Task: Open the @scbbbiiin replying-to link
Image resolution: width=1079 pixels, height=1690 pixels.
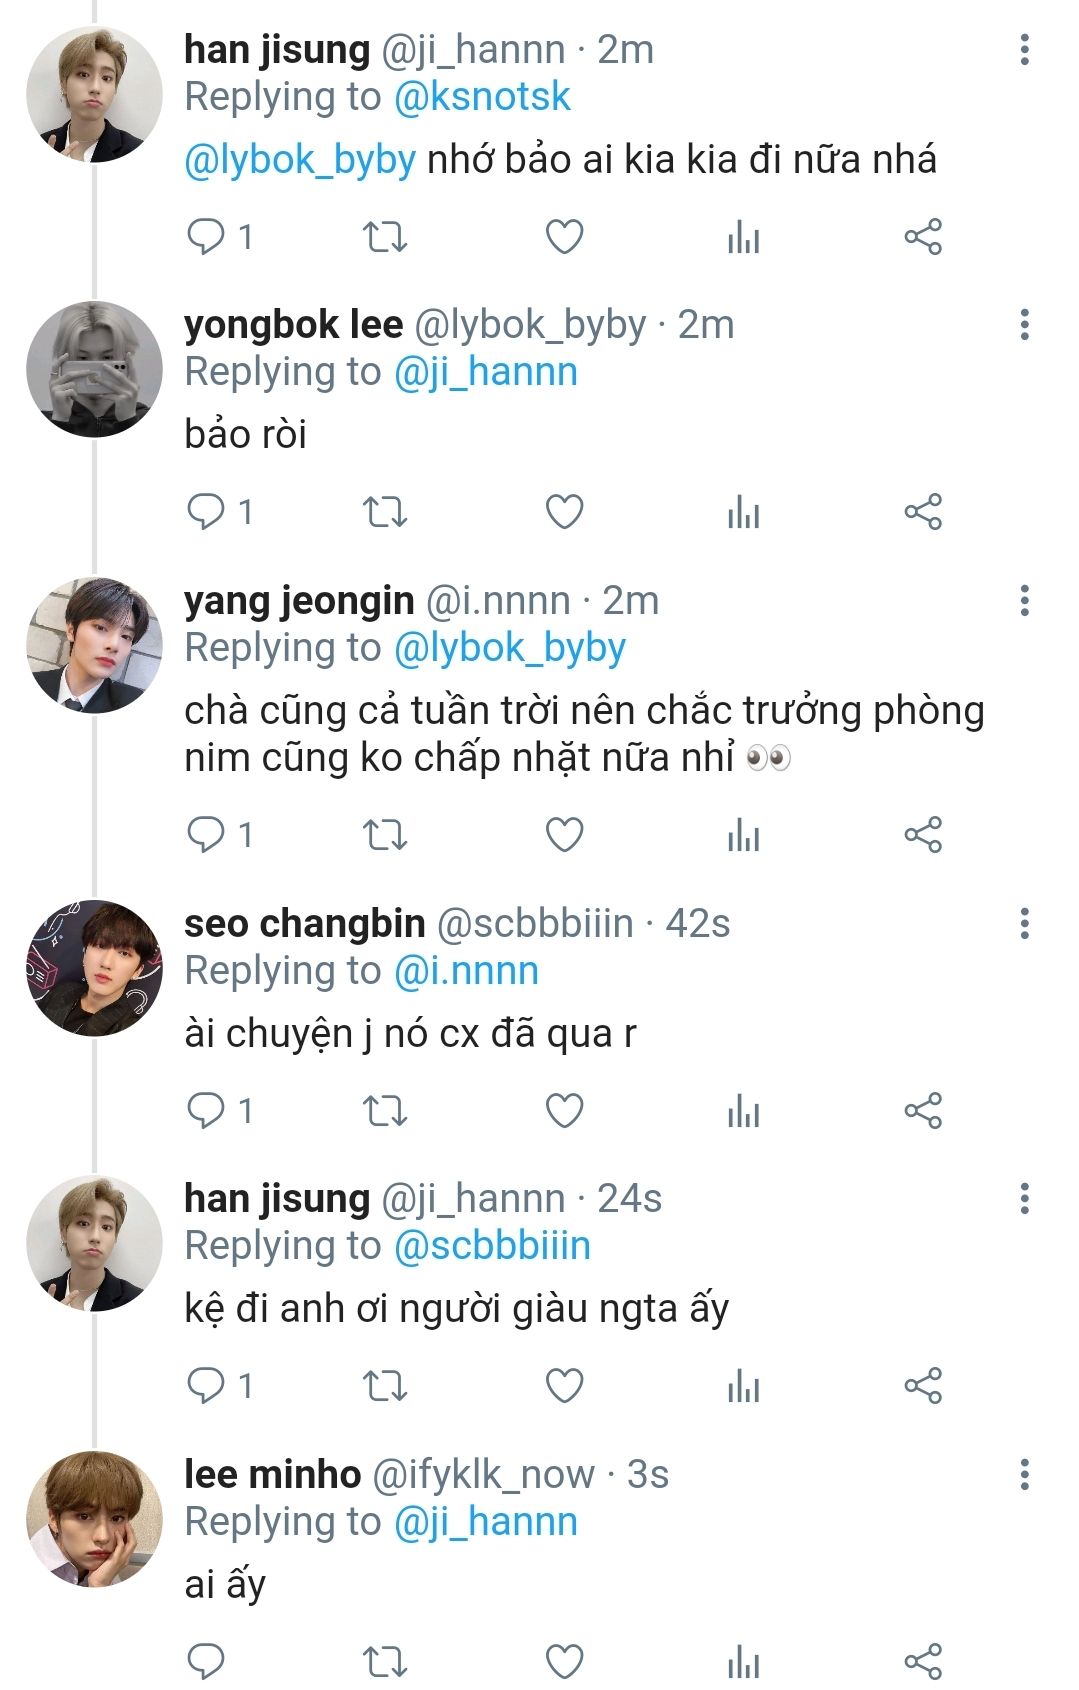Action: coord(492,1246)
